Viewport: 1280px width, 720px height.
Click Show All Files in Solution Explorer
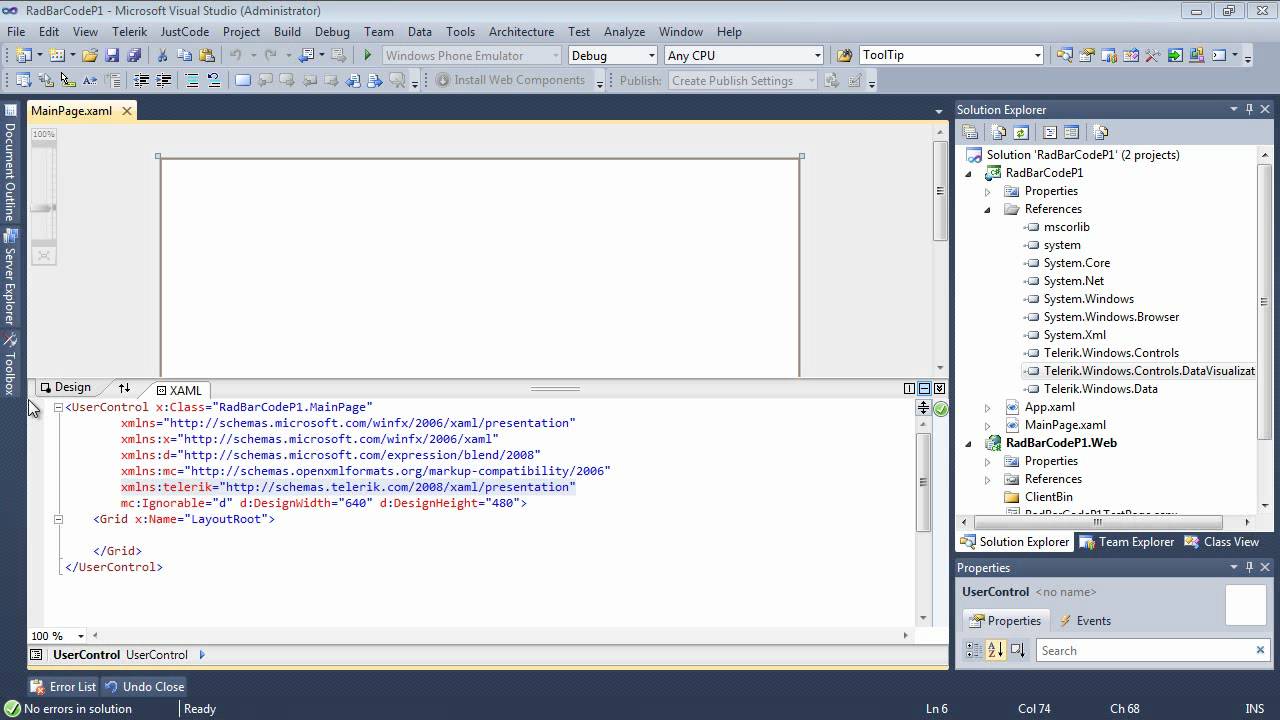coord(999,132)
